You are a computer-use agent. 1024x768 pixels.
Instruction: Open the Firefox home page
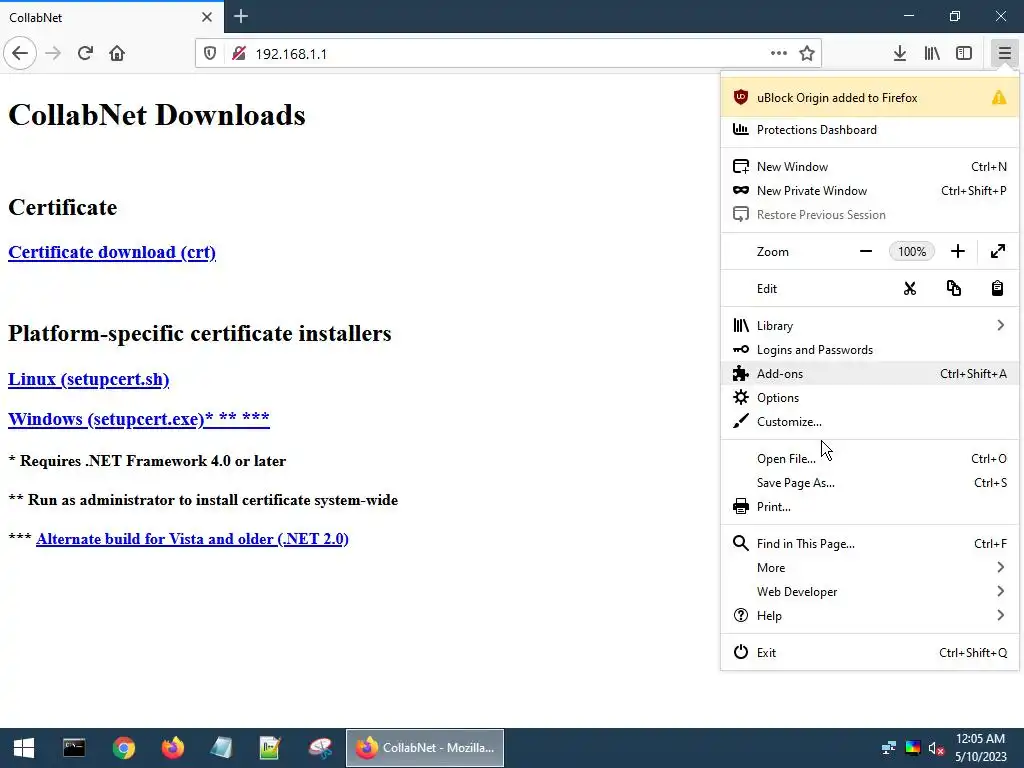[117, 53]
